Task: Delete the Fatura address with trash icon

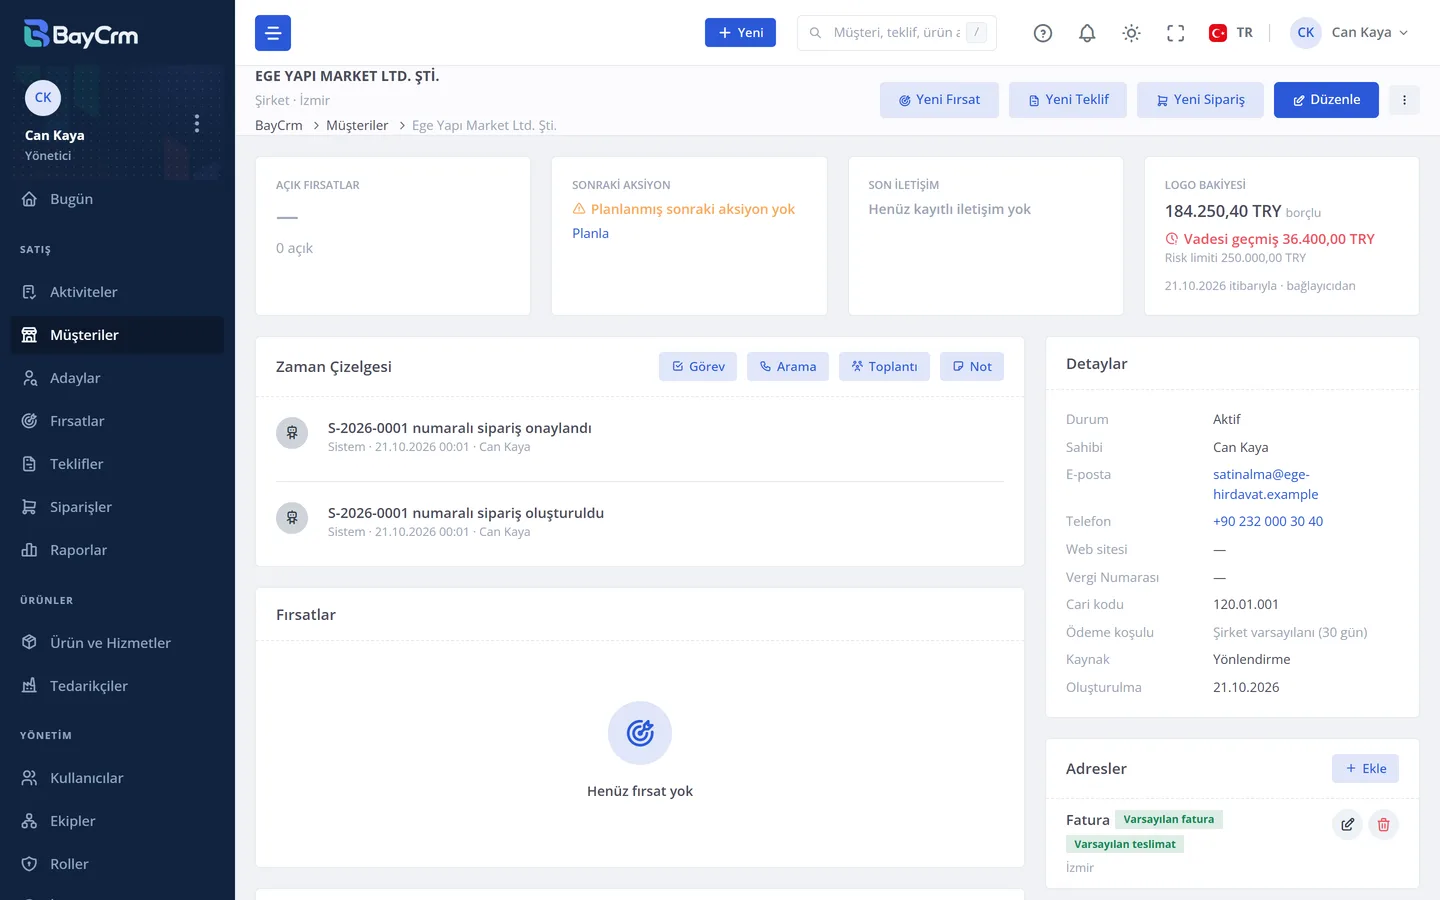Action: [1384, 825]
